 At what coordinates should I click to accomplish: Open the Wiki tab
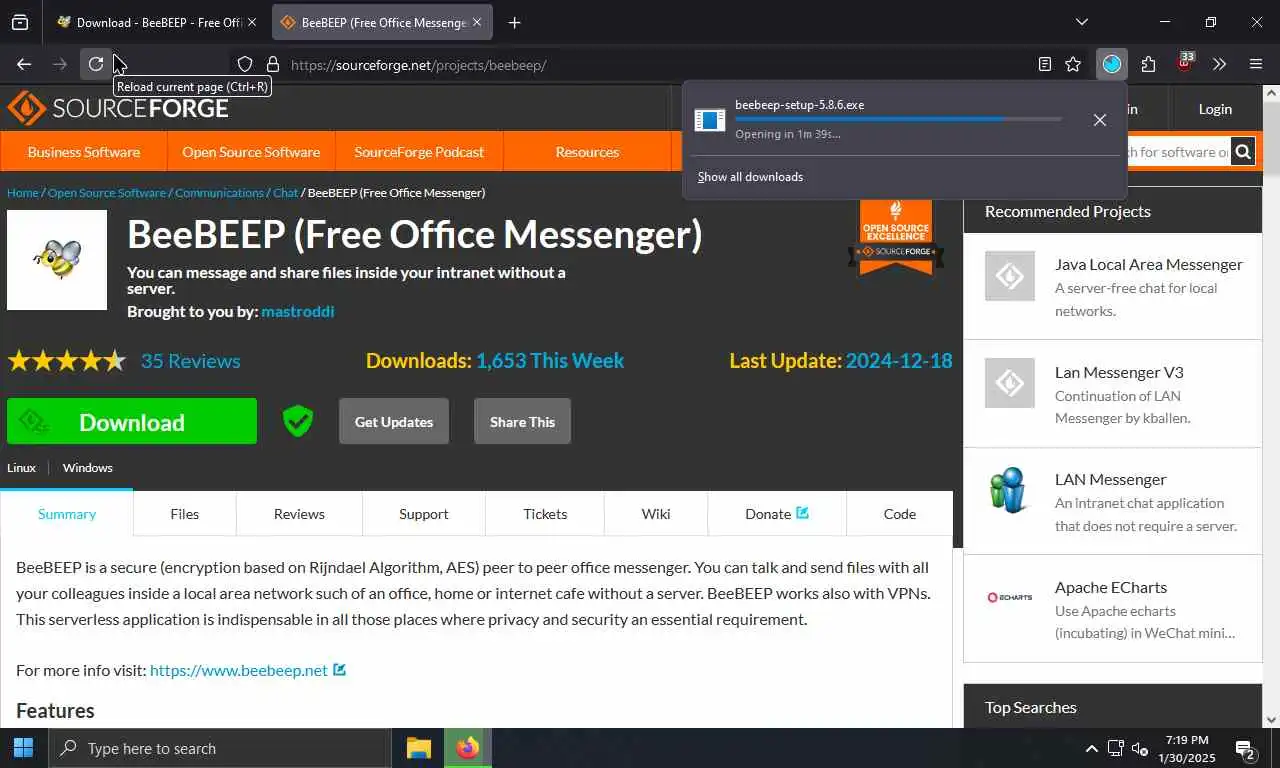coord(656,514)
